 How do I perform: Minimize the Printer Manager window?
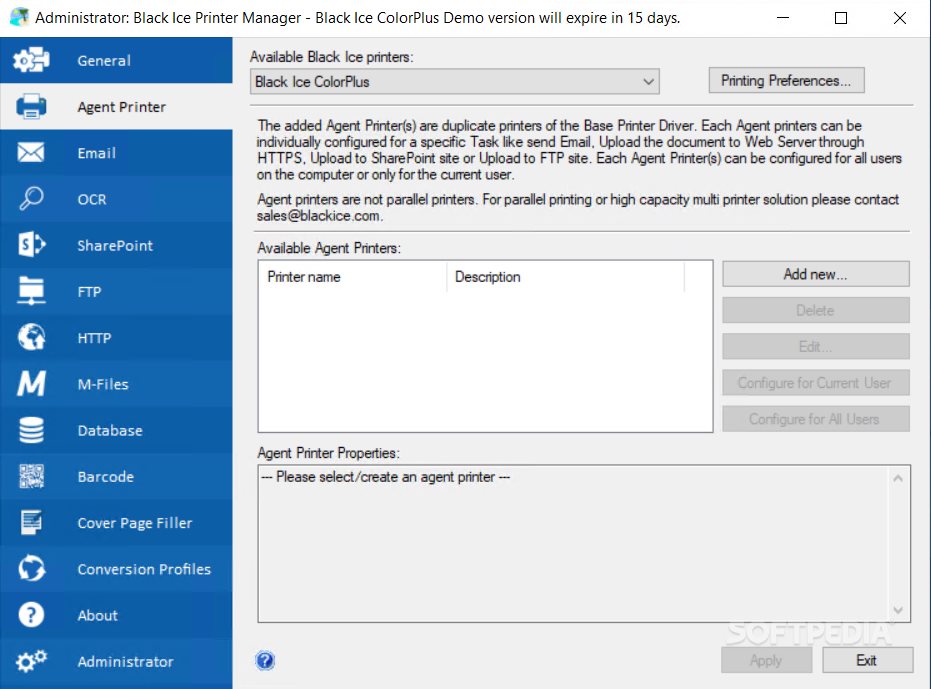point(783,18)
